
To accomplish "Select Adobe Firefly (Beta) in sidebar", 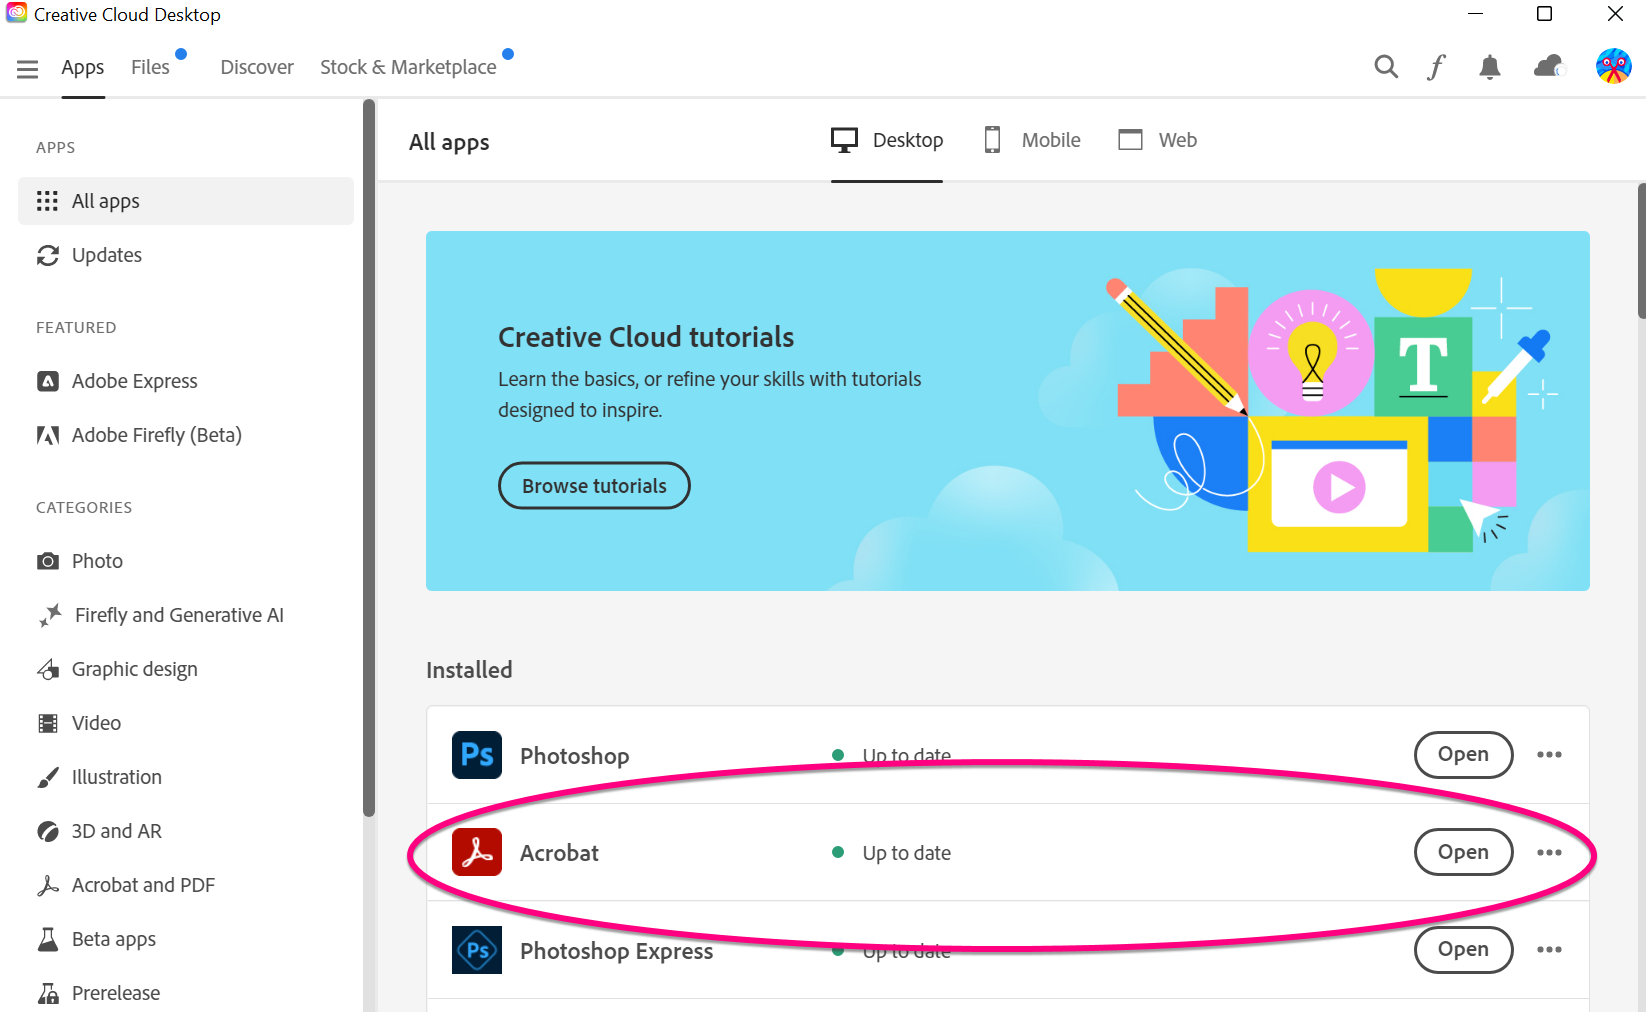I will click(156, 435).
